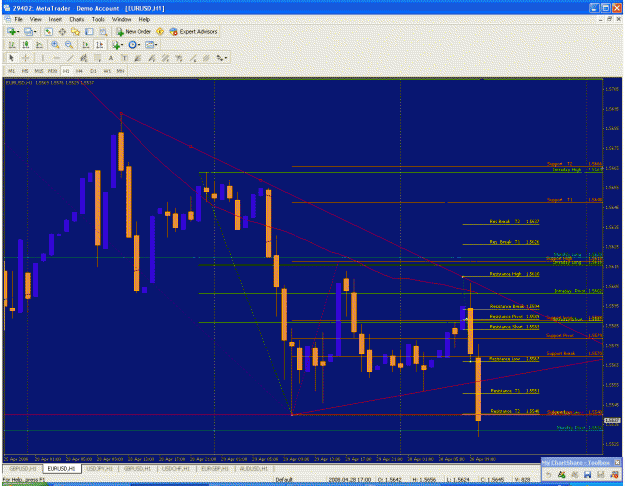Close the ChartShare Toolbox panel

click(617, 462)
